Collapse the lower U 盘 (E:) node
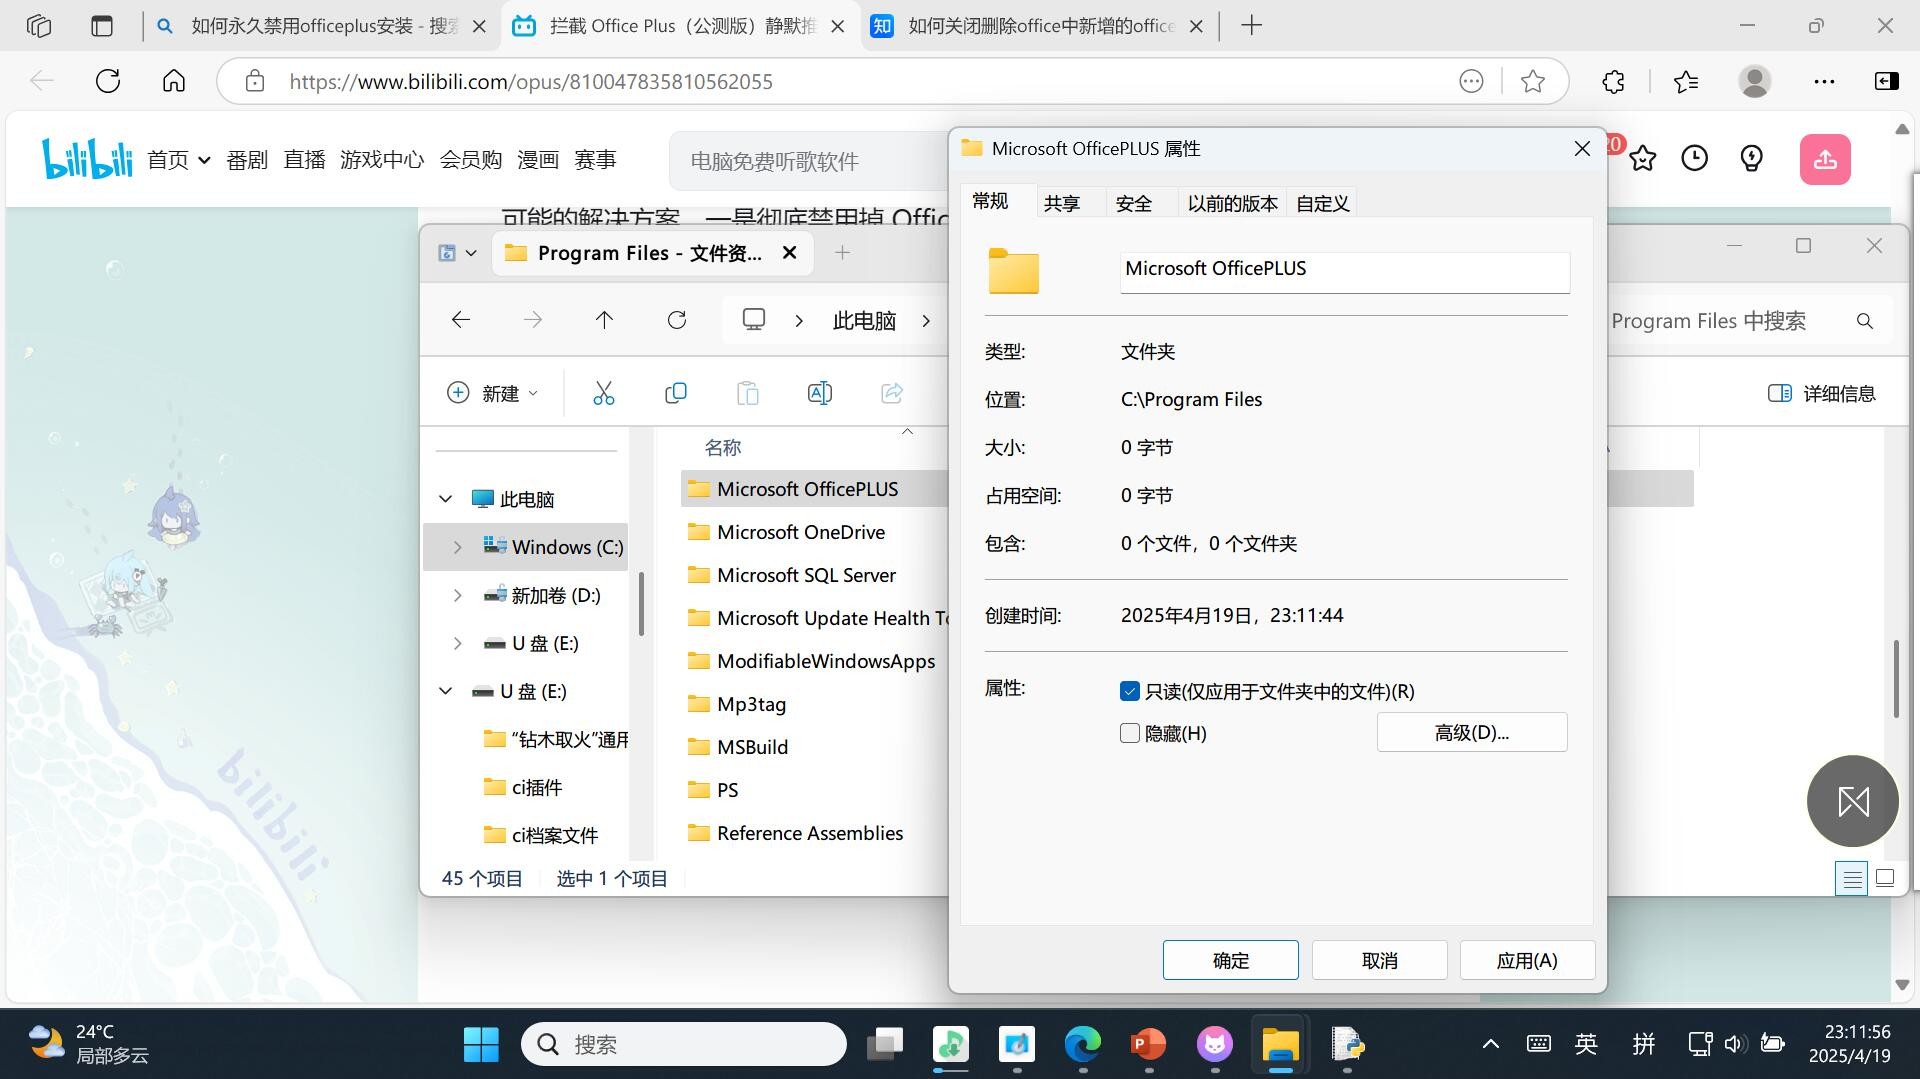This screenshot has width=1920, height=1079. (x=446, y=691)
